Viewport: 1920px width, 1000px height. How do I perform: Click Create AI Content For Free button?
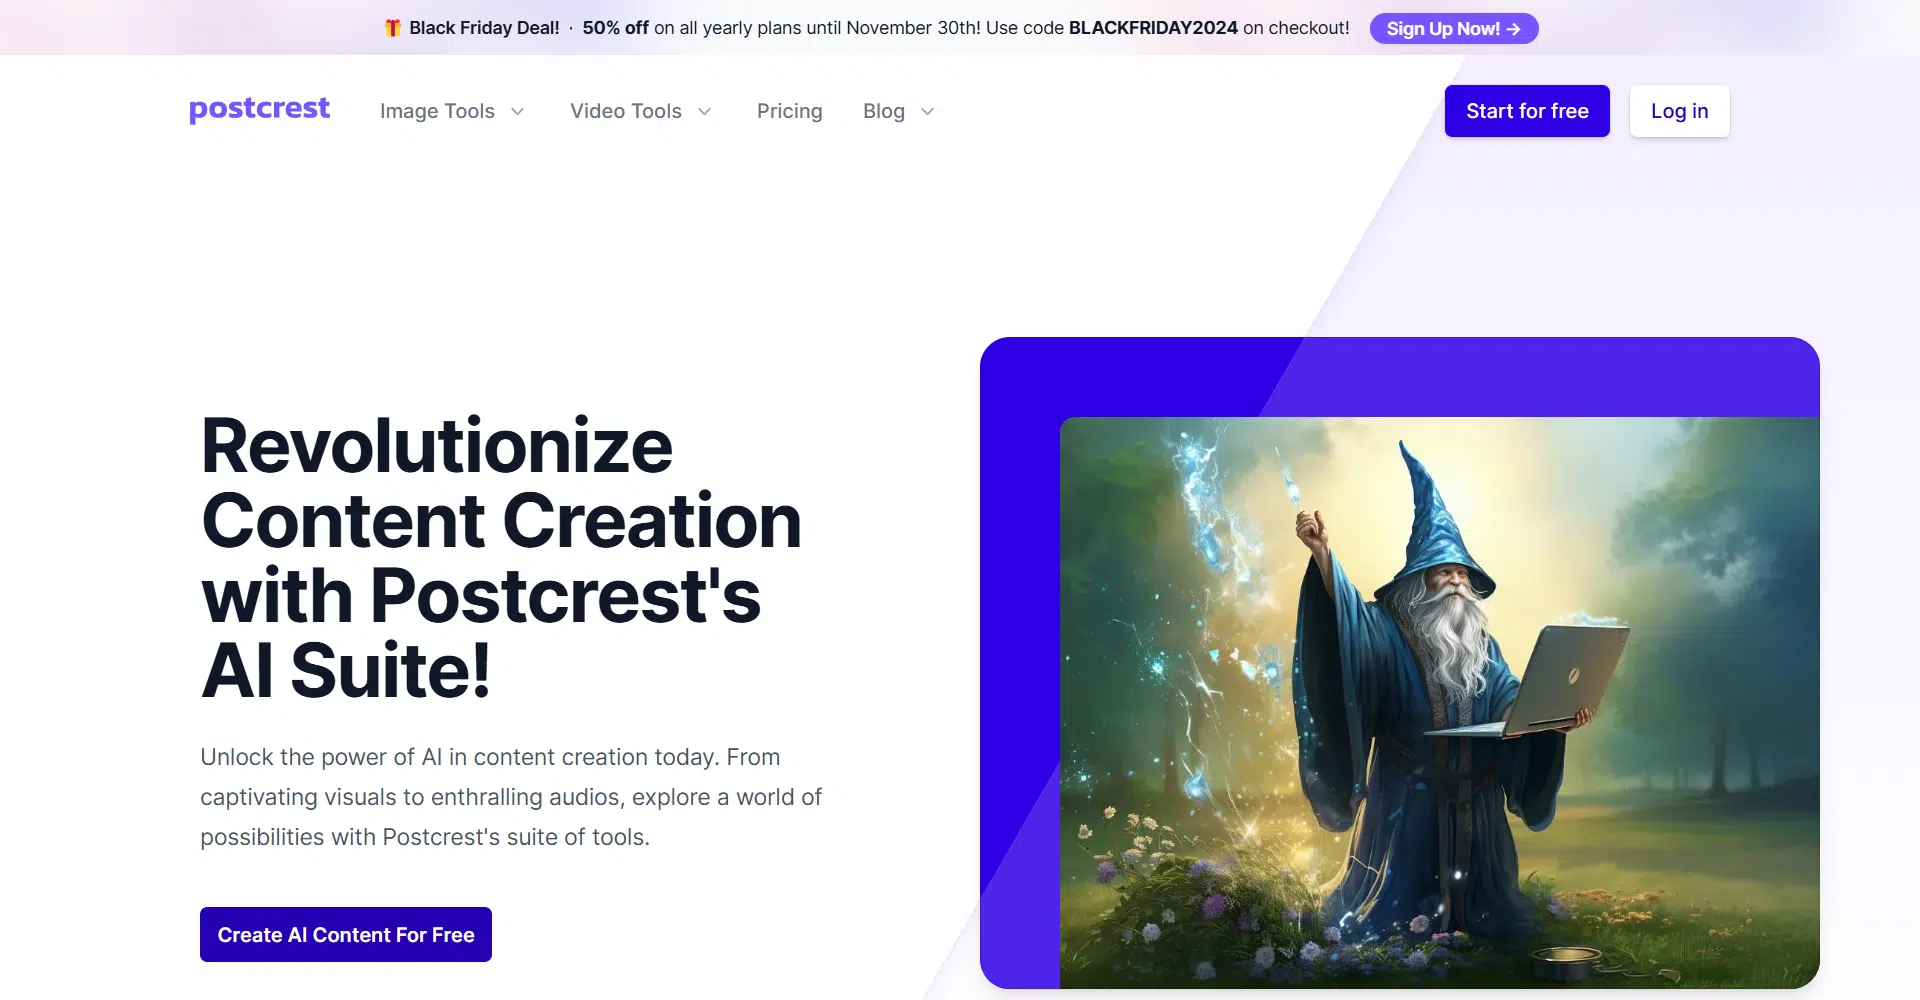(346, 934)
